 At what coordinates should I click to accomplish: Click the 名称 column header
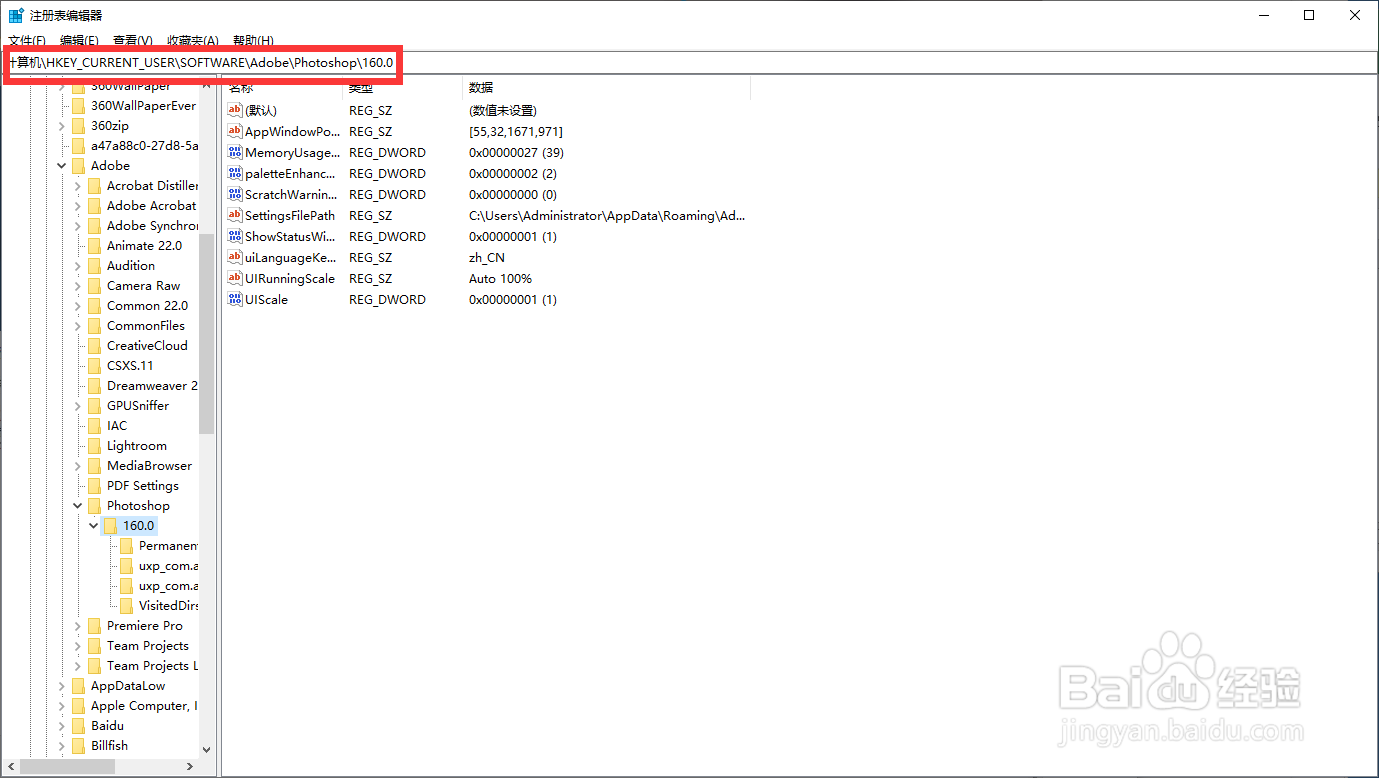tap(282, 88)
